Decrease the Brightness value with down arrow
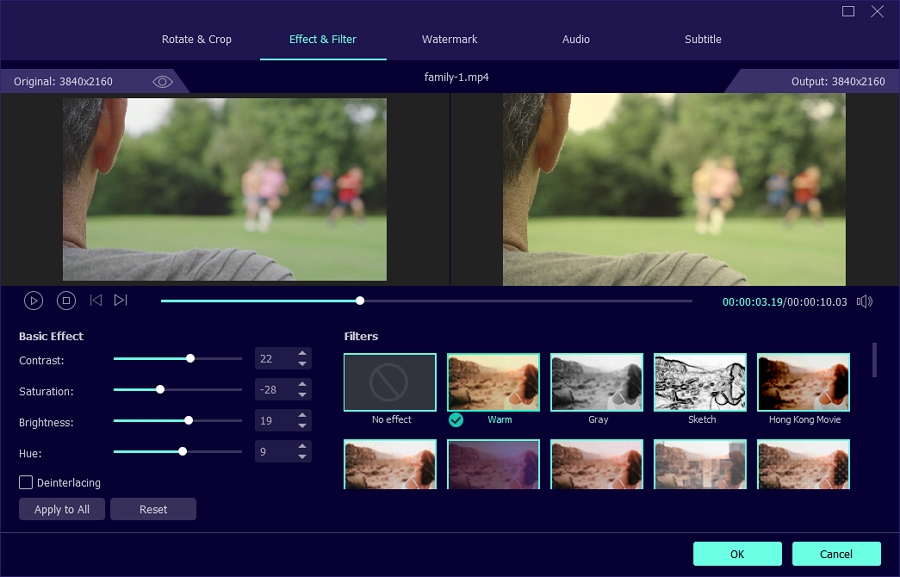The width and height of the screenshot is (900, 577). click(302, 425)
